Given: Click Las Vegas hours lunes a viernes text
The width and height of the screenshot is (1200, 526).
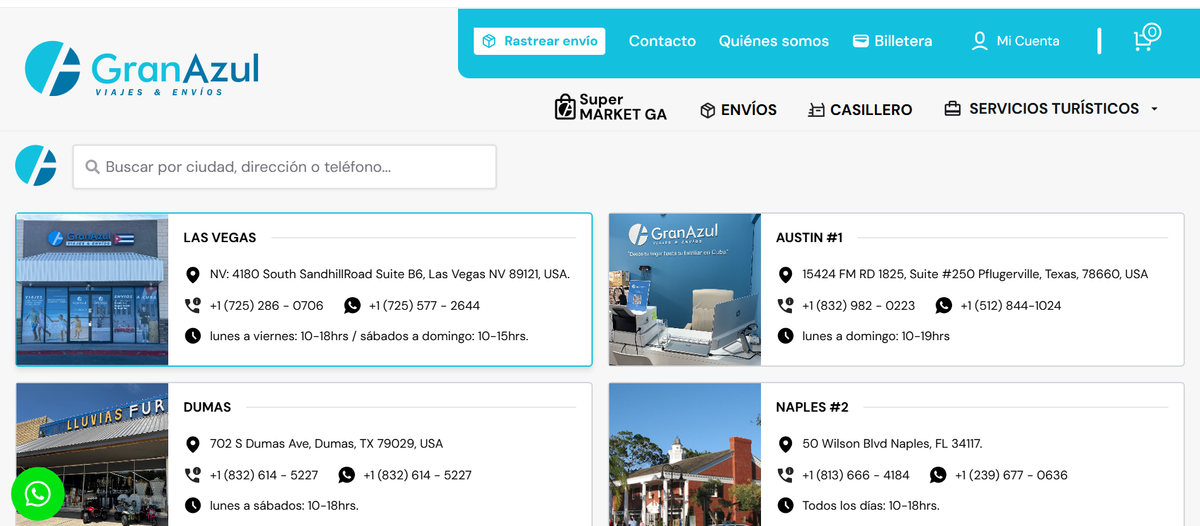Looking at the screenshot, I should click(369, 336).
